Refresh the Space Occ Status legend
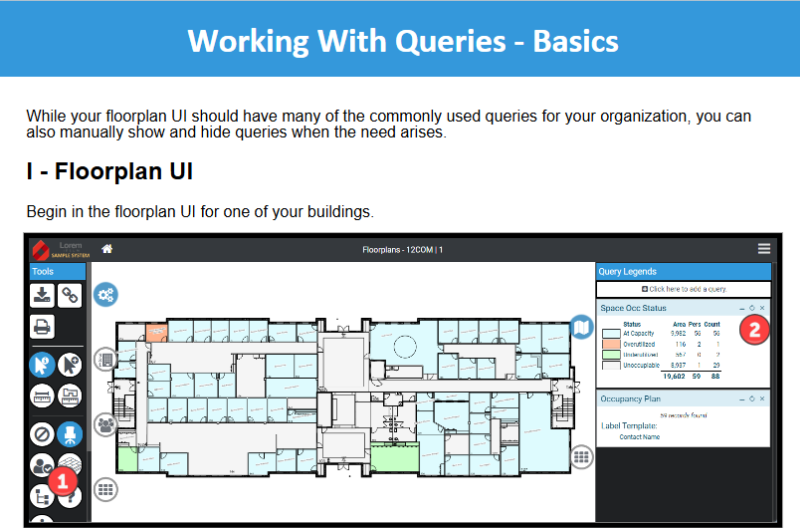800x529 pixels. (751, 308)
